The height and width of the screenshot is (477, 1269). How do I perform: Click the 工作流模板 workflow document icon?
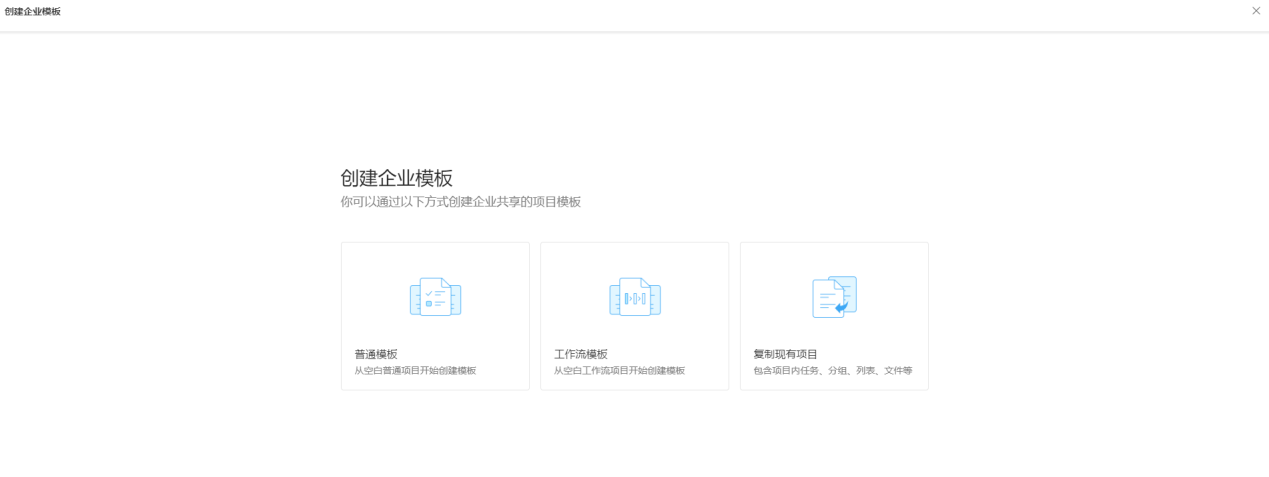(635, 297)
